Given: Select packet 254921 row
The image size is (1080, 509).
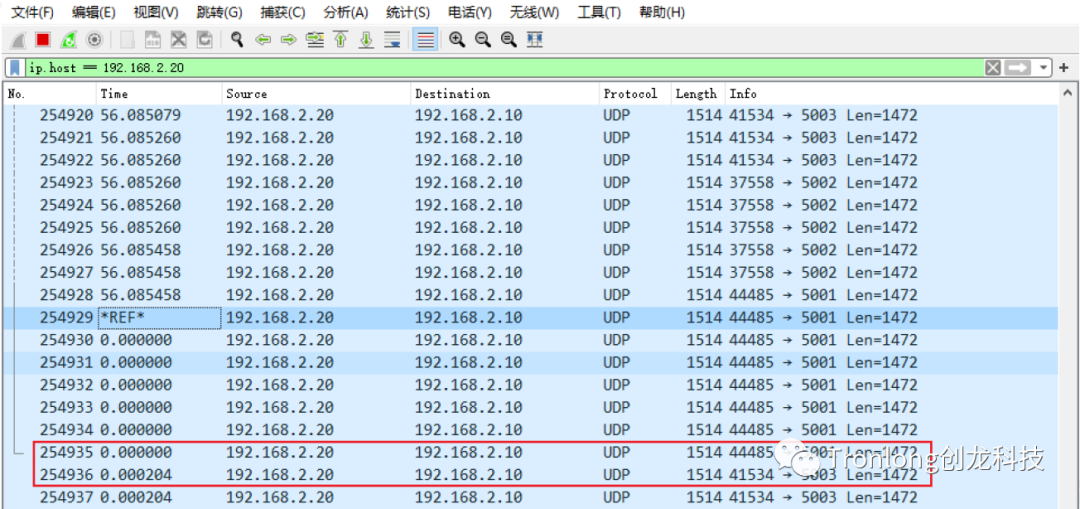Looking at the screenshot, I should click(x=531, y=138).
